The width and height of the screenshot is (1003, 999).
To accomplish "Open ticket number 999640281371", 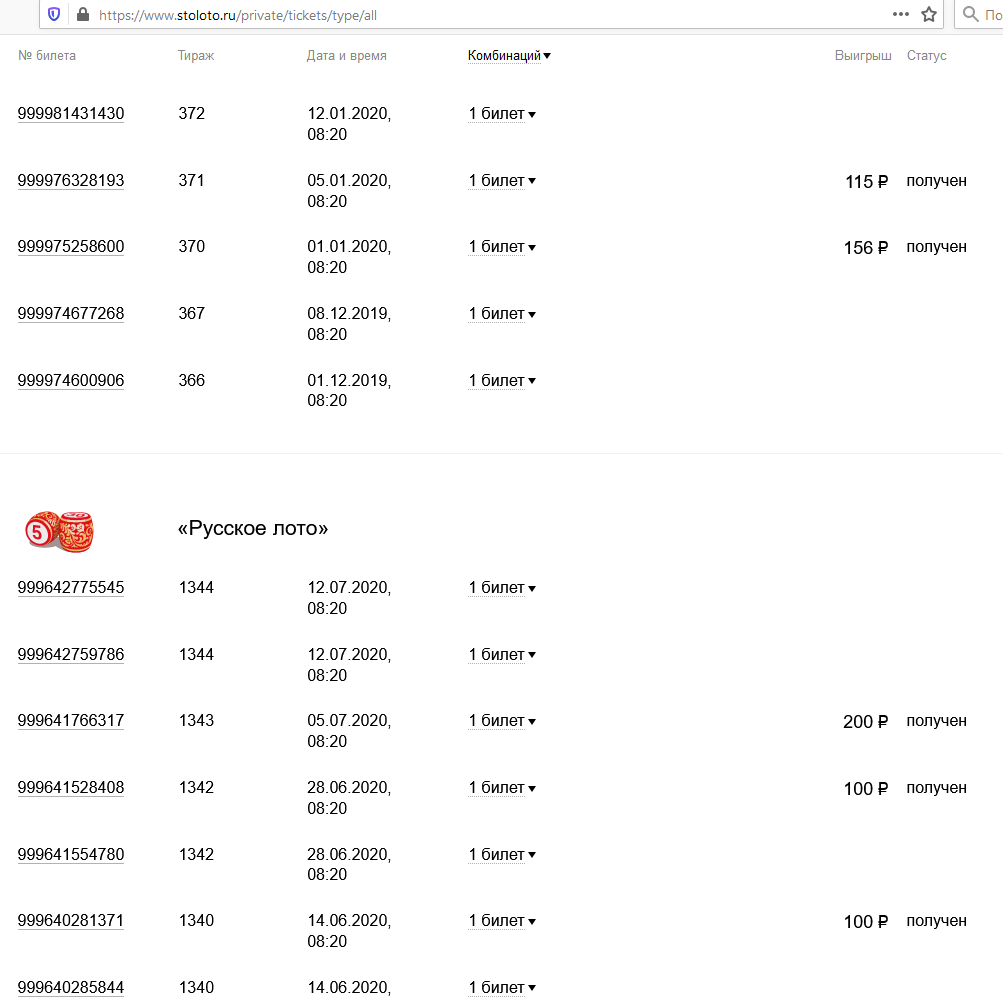I will (71, 921).
